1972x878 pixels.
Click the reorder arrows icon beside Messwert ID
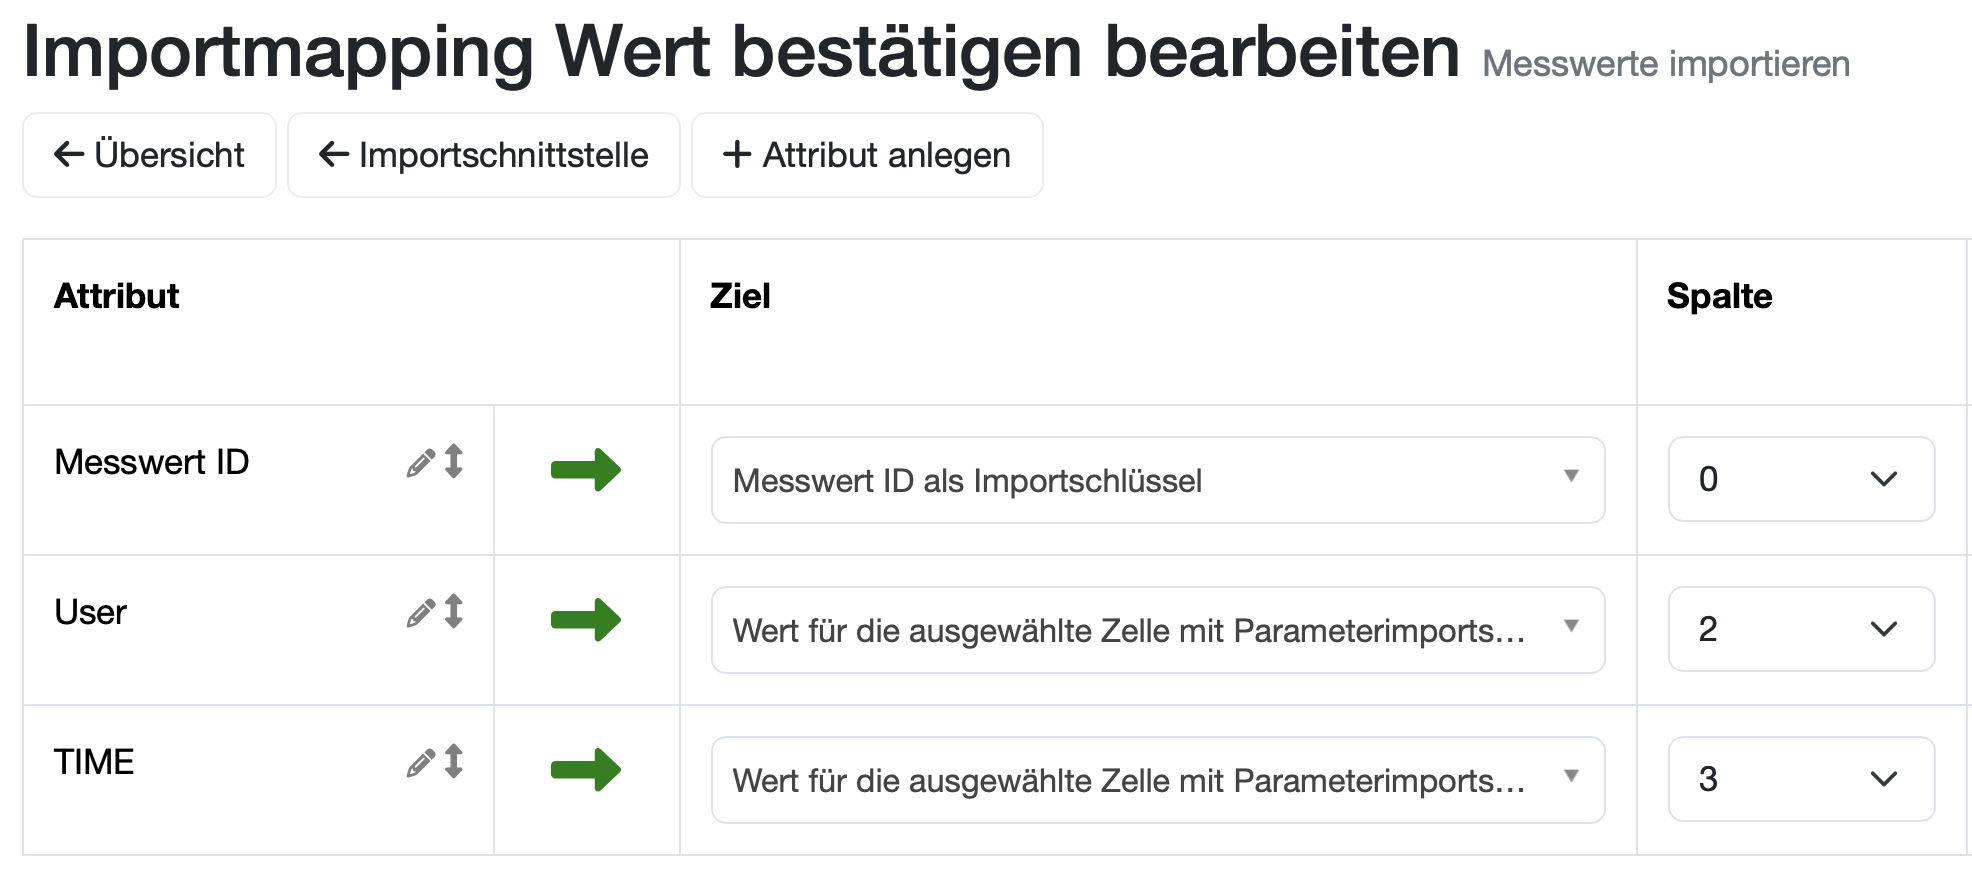455,462
